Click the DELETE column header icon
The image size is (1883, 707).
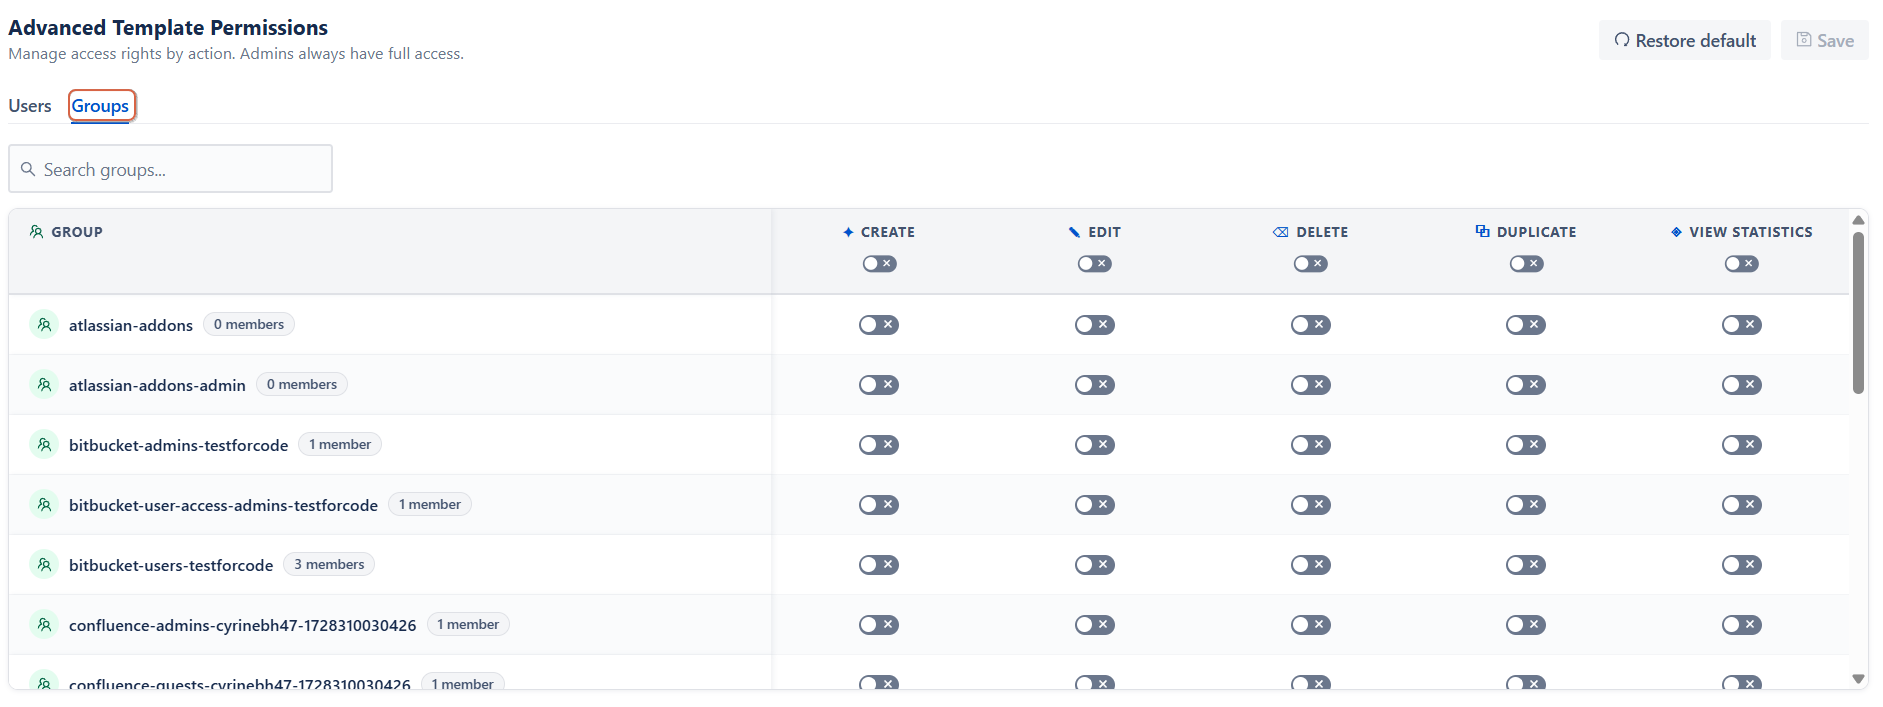[x=1280, y=232]
